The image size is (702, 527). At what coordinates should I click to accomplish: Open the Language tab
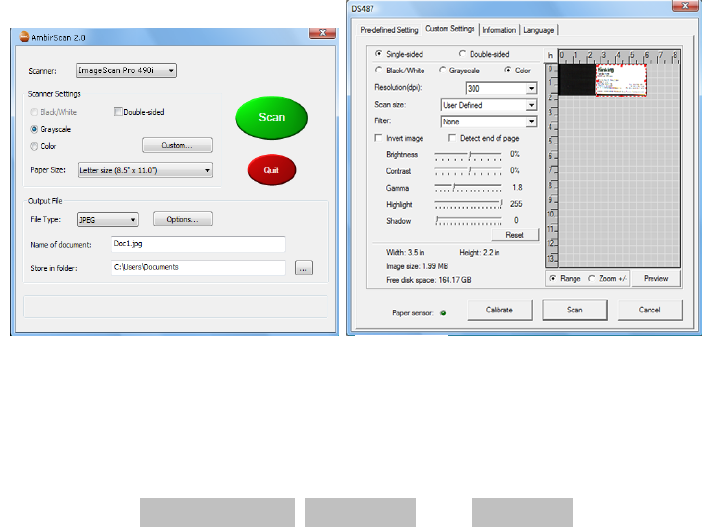[539, 30]
